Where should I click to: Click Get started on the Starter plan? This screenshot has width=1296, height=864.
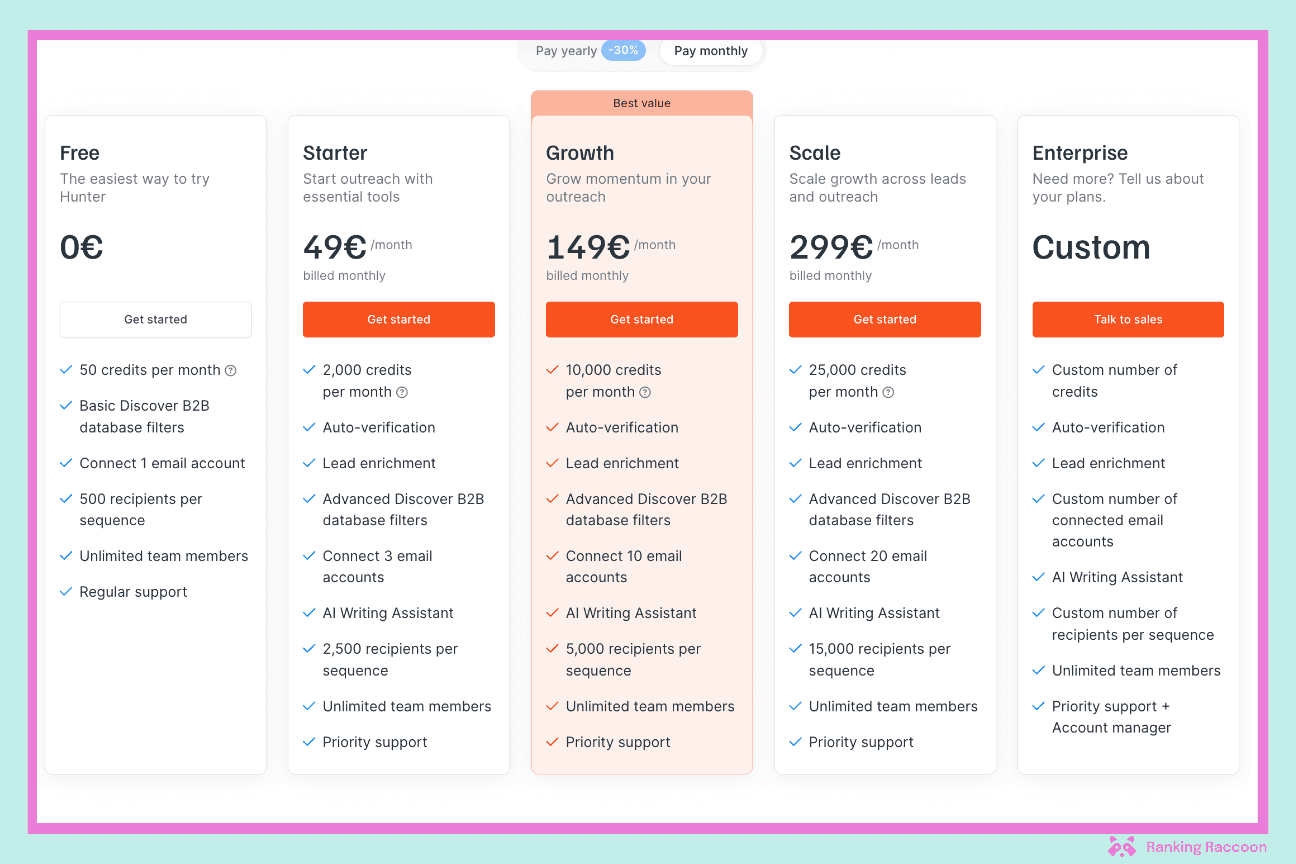pyautogui.click(x=399, y=320)
